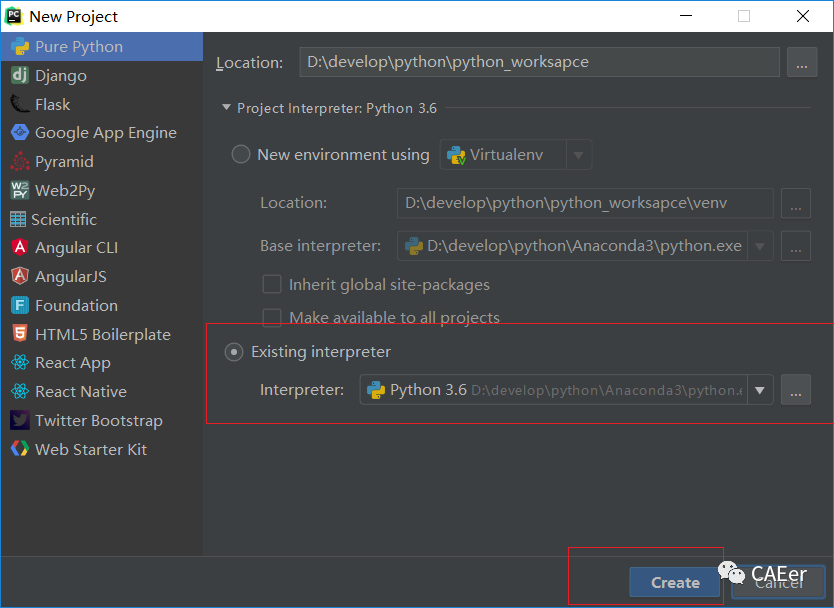
Task: Select Scientific project type
Action: pos(102,219)
